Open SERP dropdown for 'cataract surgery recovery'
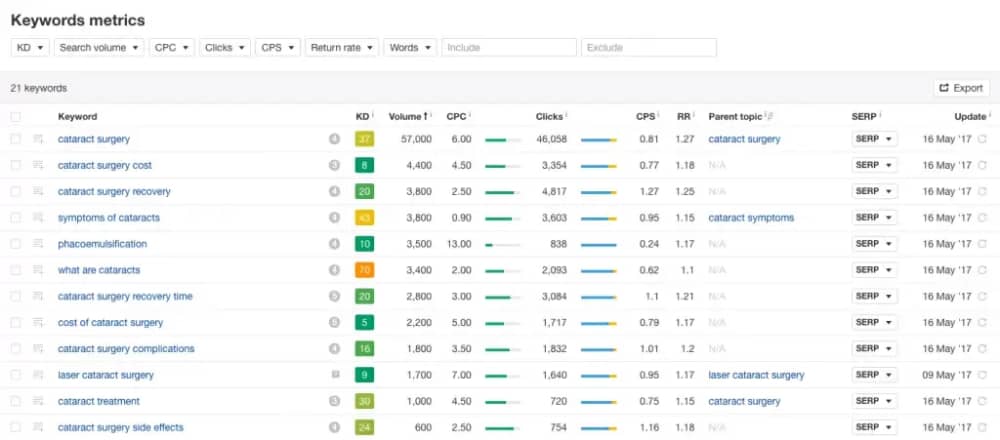Viewport: 1000px width, 440px height. click(874, 191)
